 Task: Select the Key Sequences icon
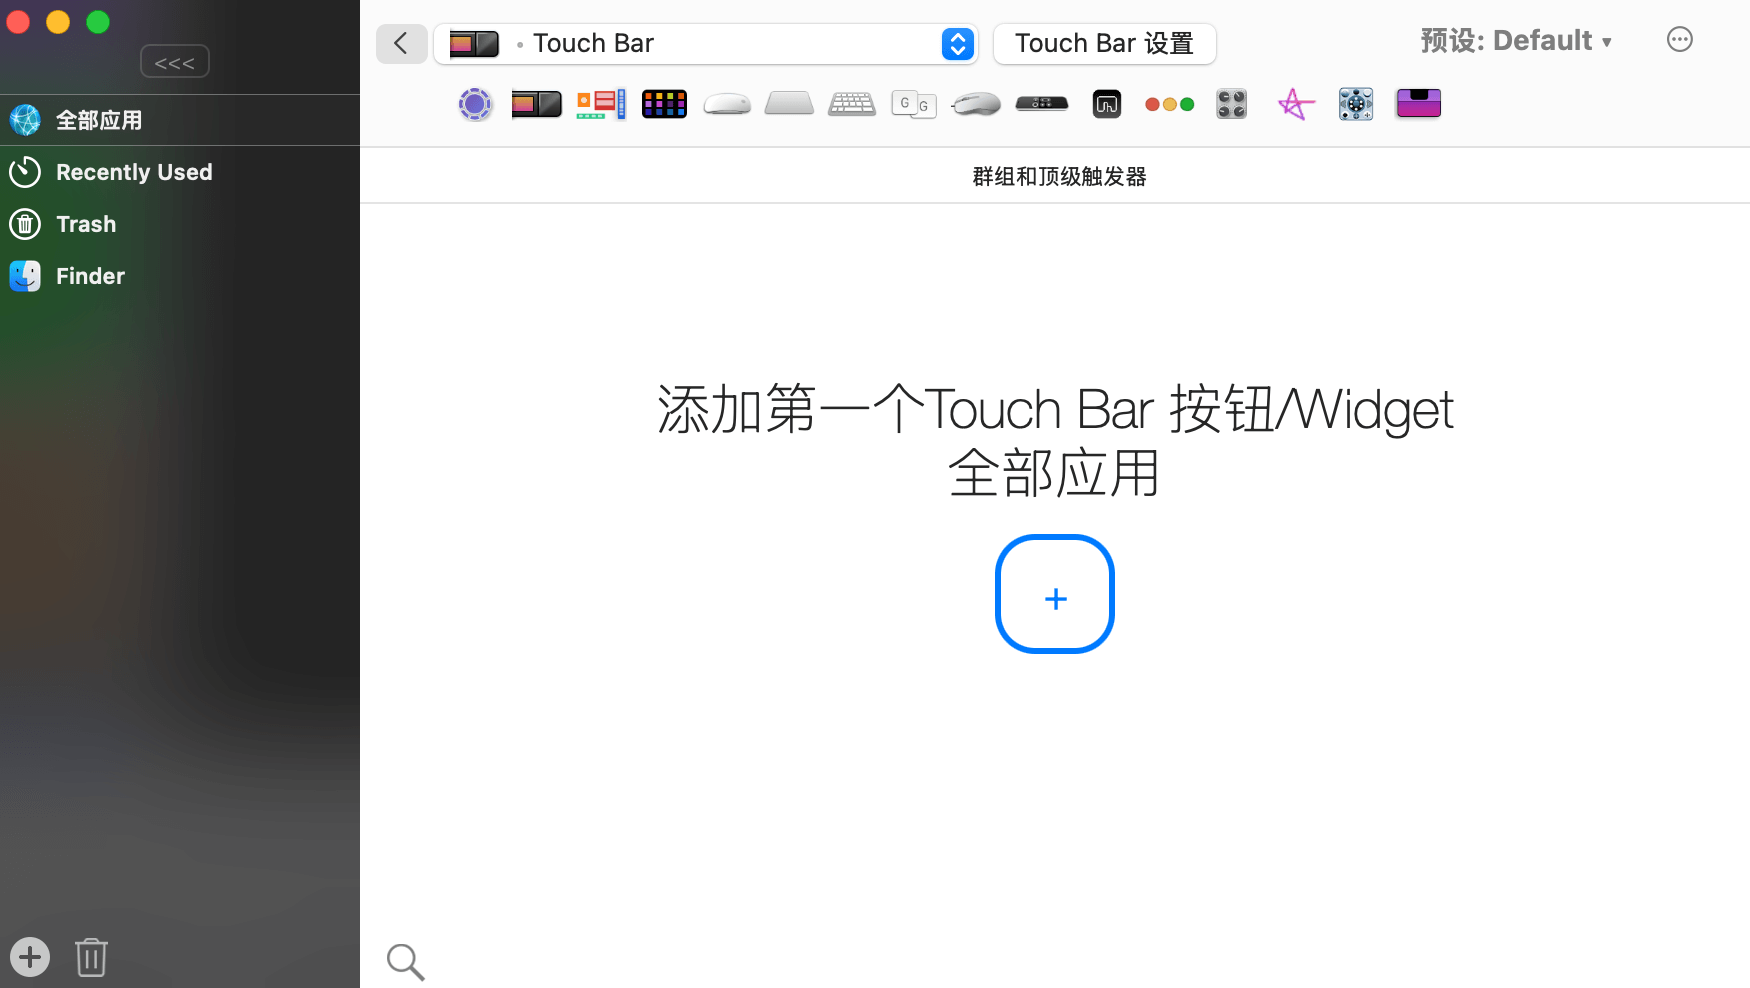(x=914, y=104)
